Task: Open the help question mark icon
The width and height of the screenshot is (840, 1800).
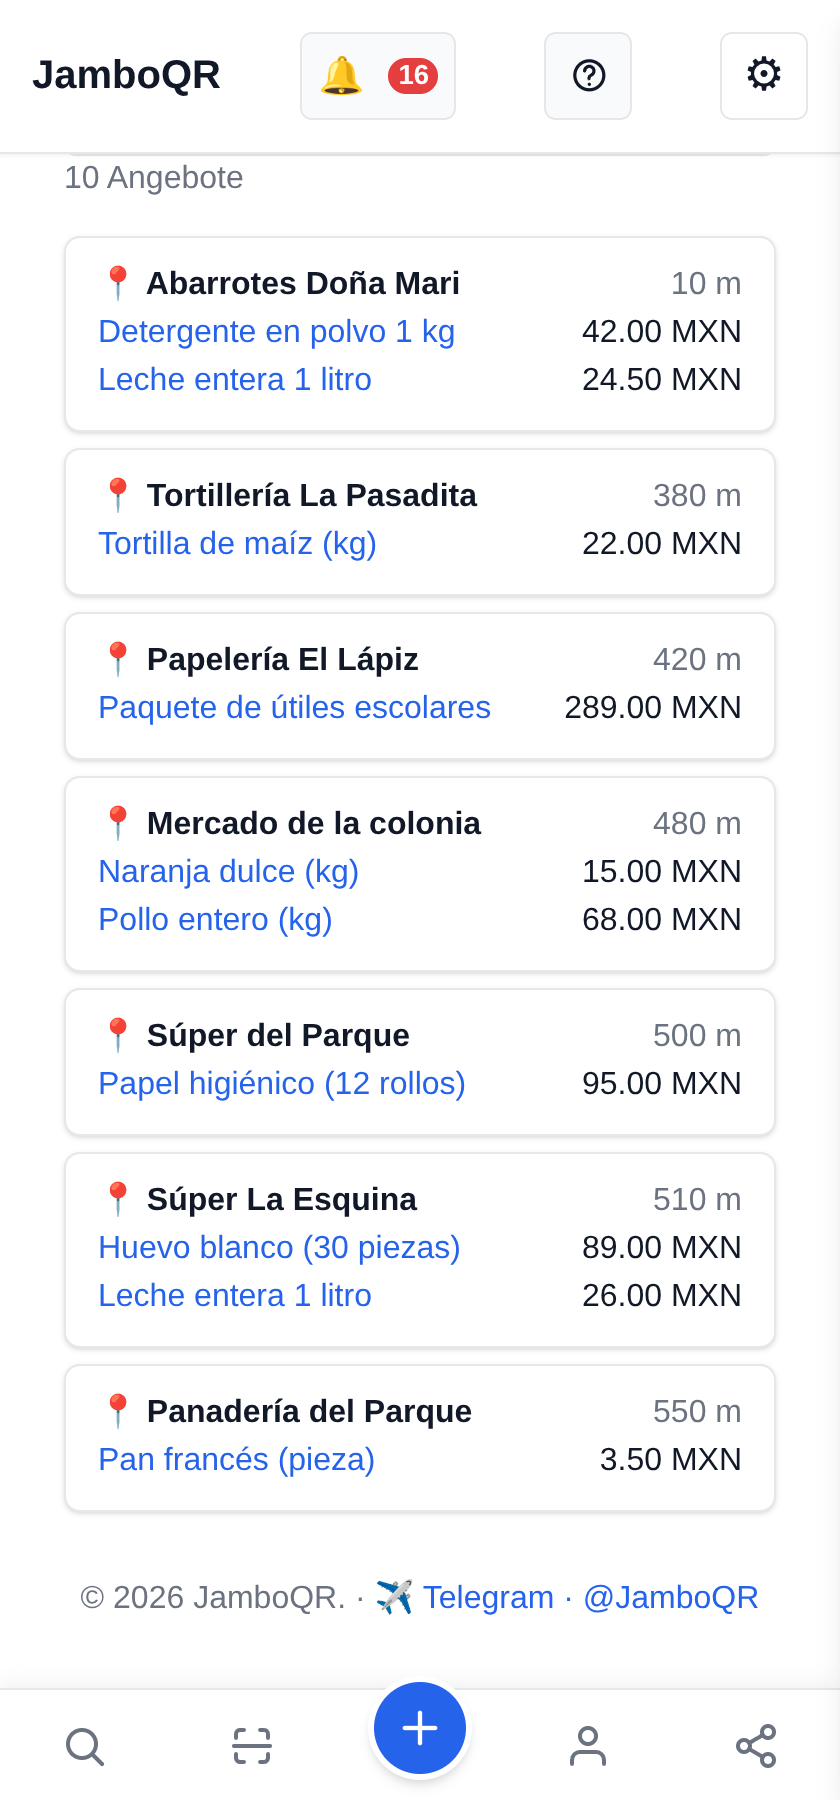Action: [x=588, y=76]
